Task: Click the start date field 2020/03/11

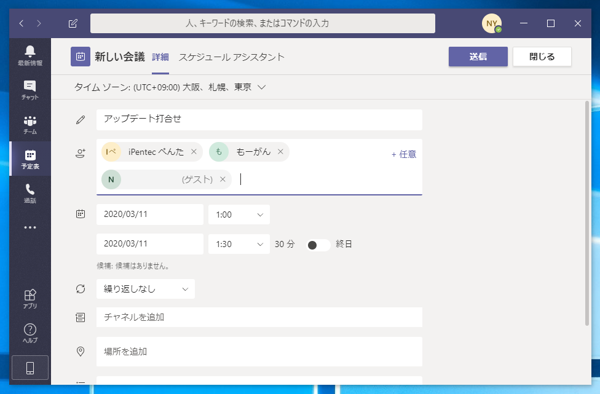Action: (x=150, y=214)
